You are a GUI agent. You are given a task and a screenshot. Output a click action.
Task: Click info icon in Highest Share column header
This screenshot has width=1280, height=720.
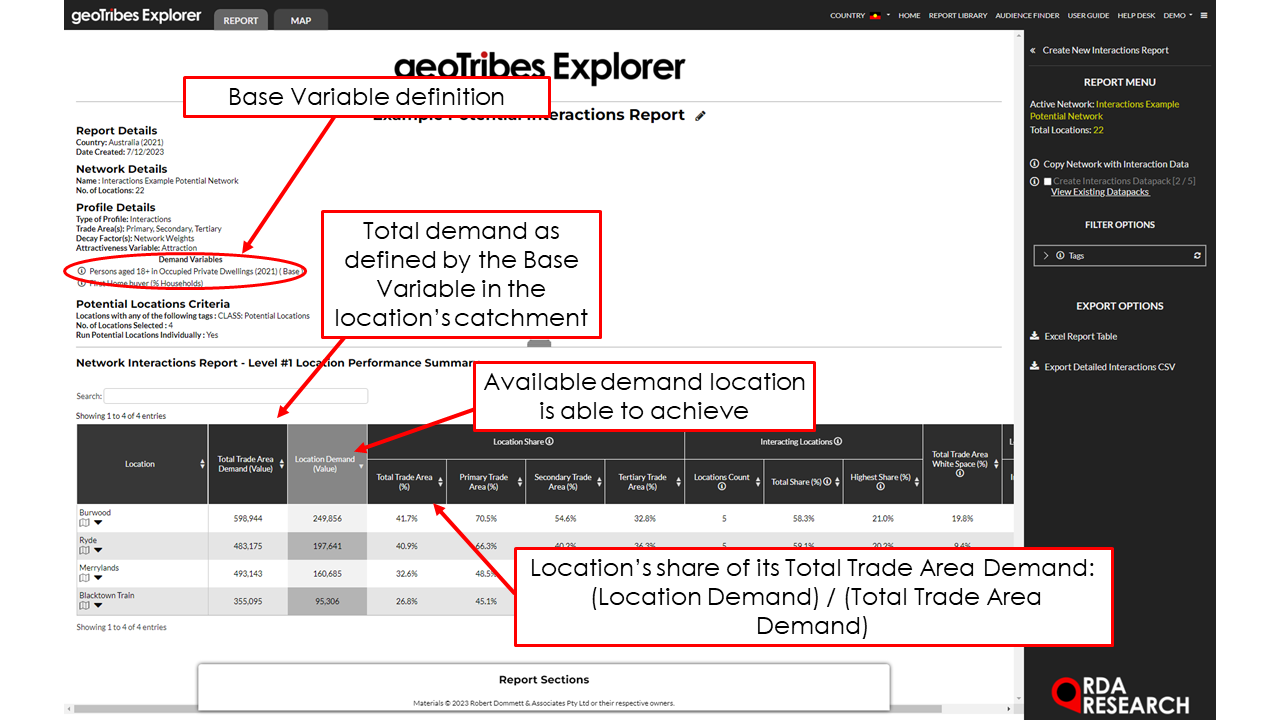point(880,487)
